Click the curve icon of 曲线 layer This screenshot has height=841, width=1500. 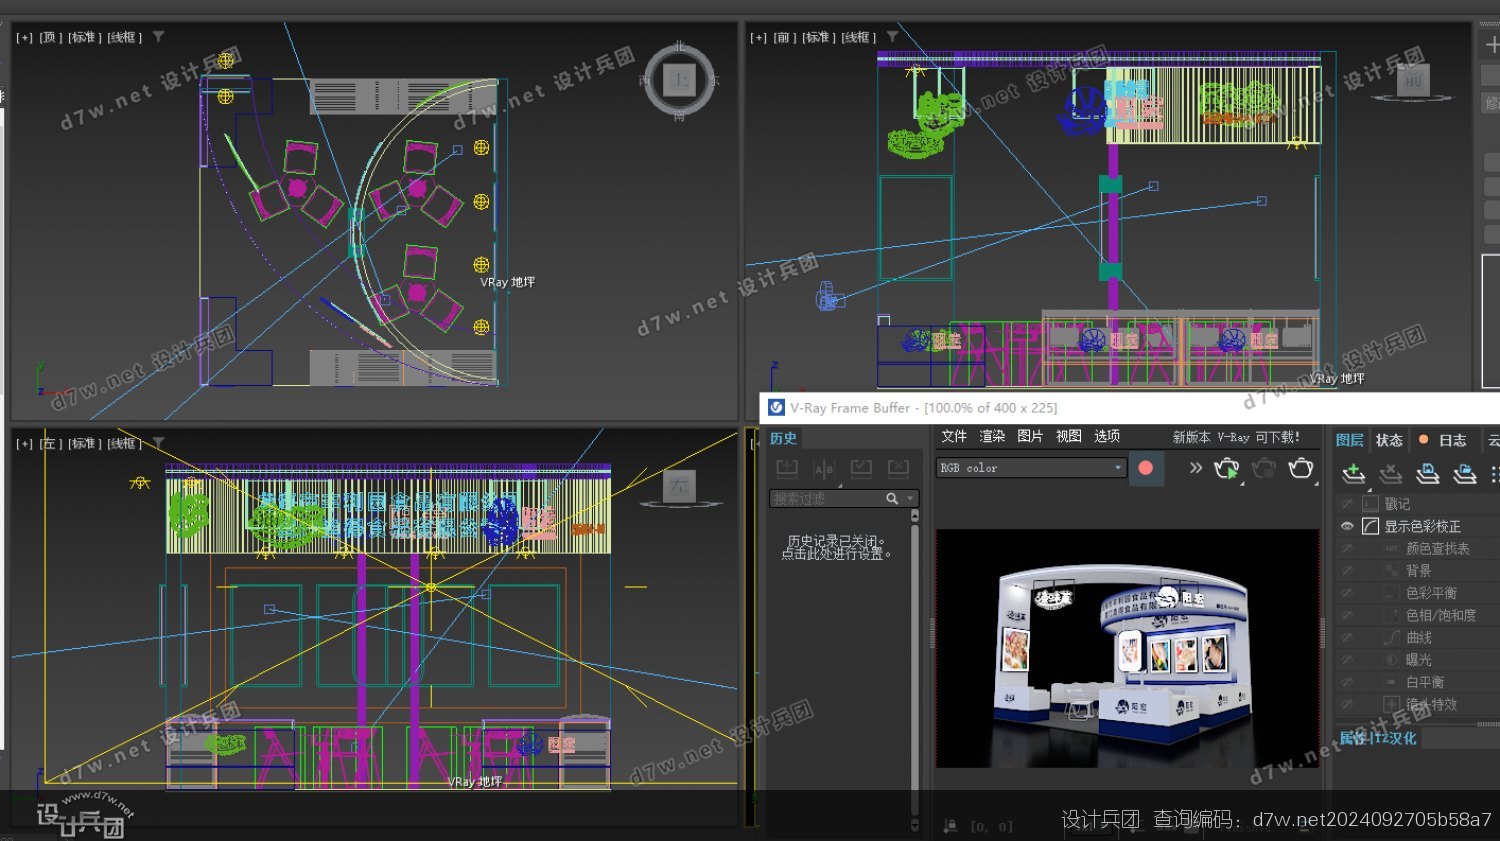click(x=1392, y=637)
